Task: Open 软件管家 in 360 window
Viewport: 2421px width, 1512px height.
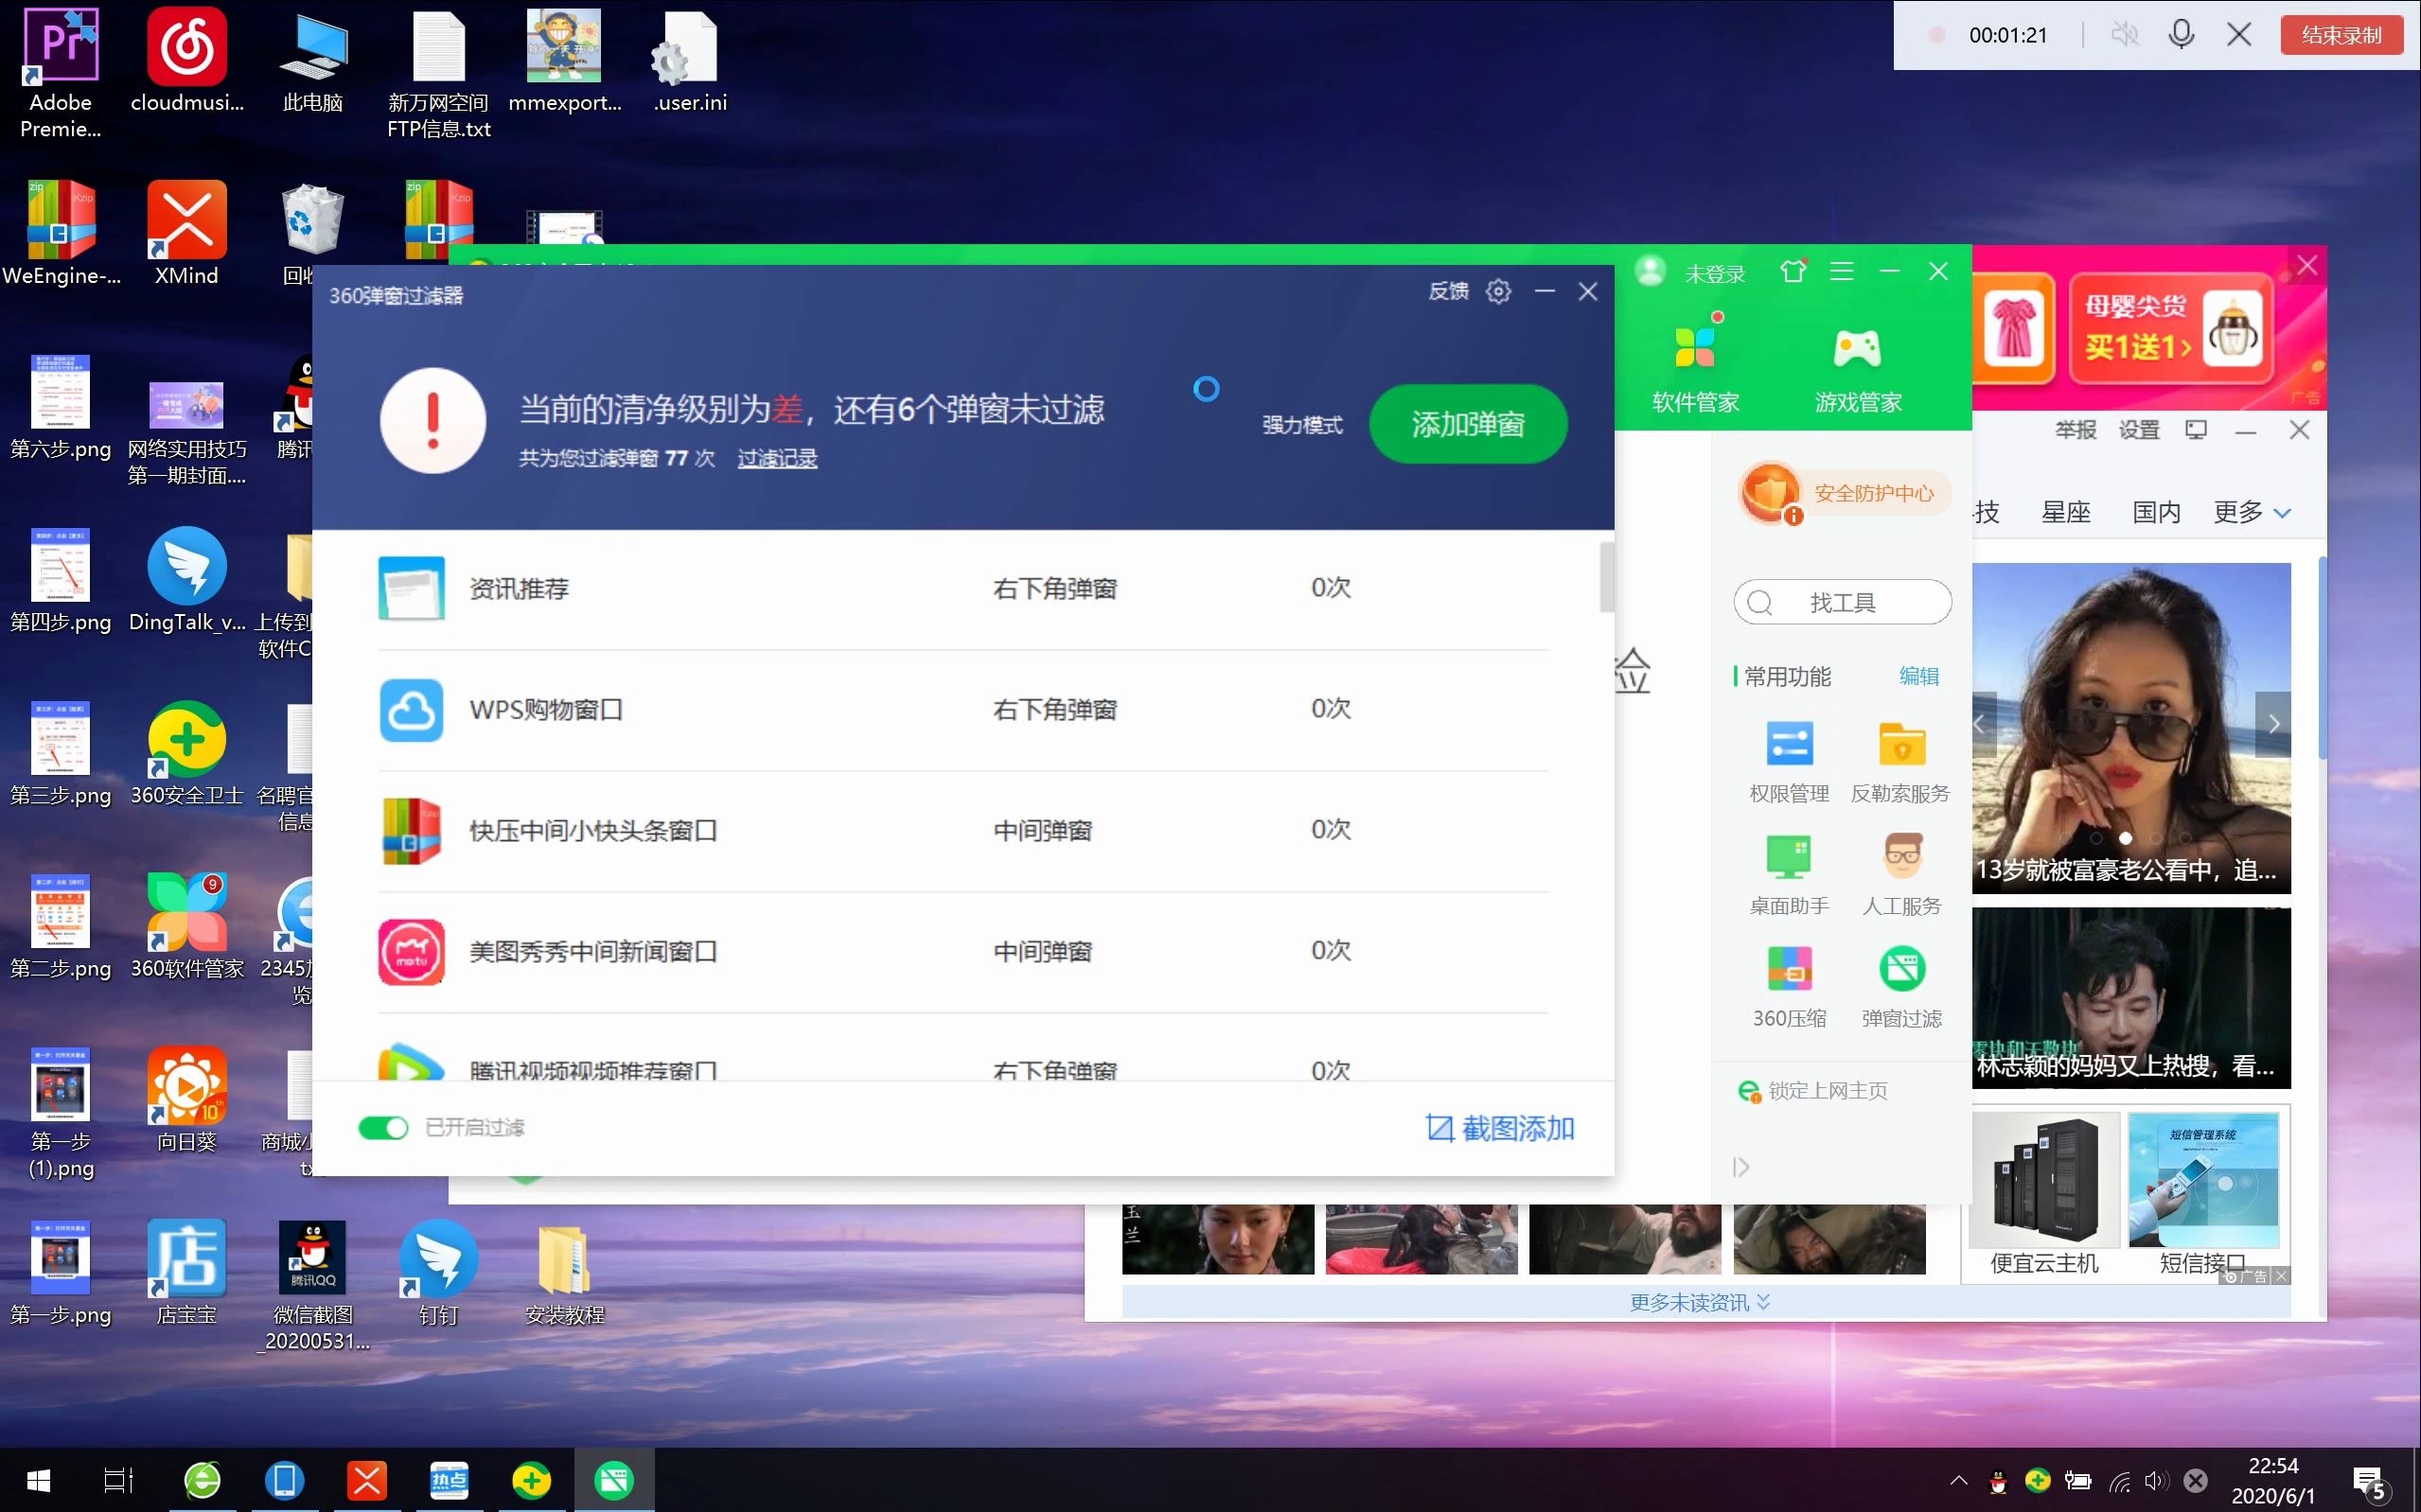Action: point(1695,370)
